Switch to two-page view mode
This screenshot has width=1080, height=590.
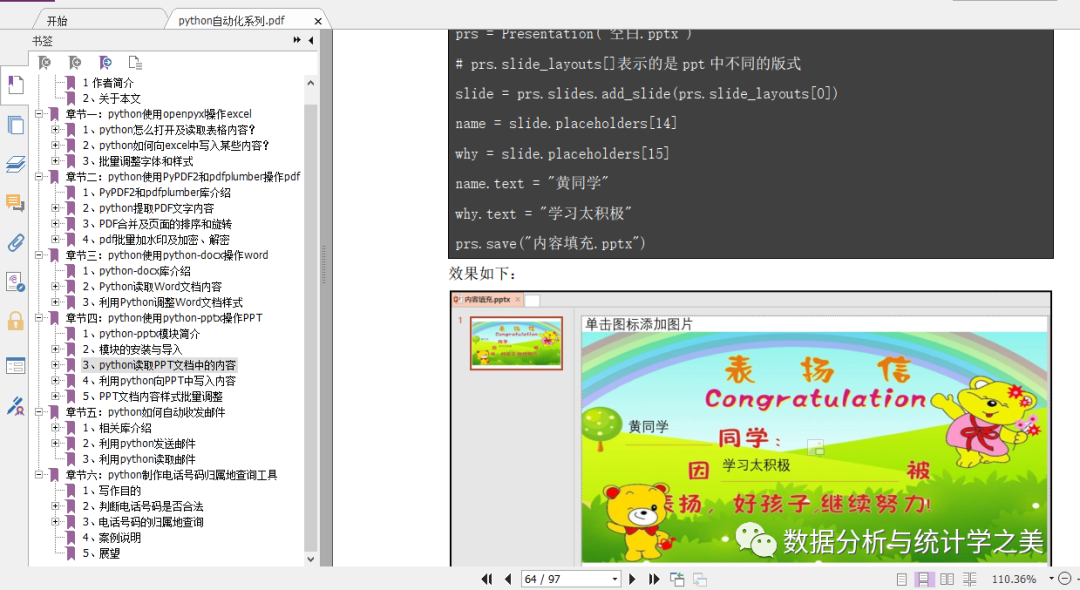[947, 578]
